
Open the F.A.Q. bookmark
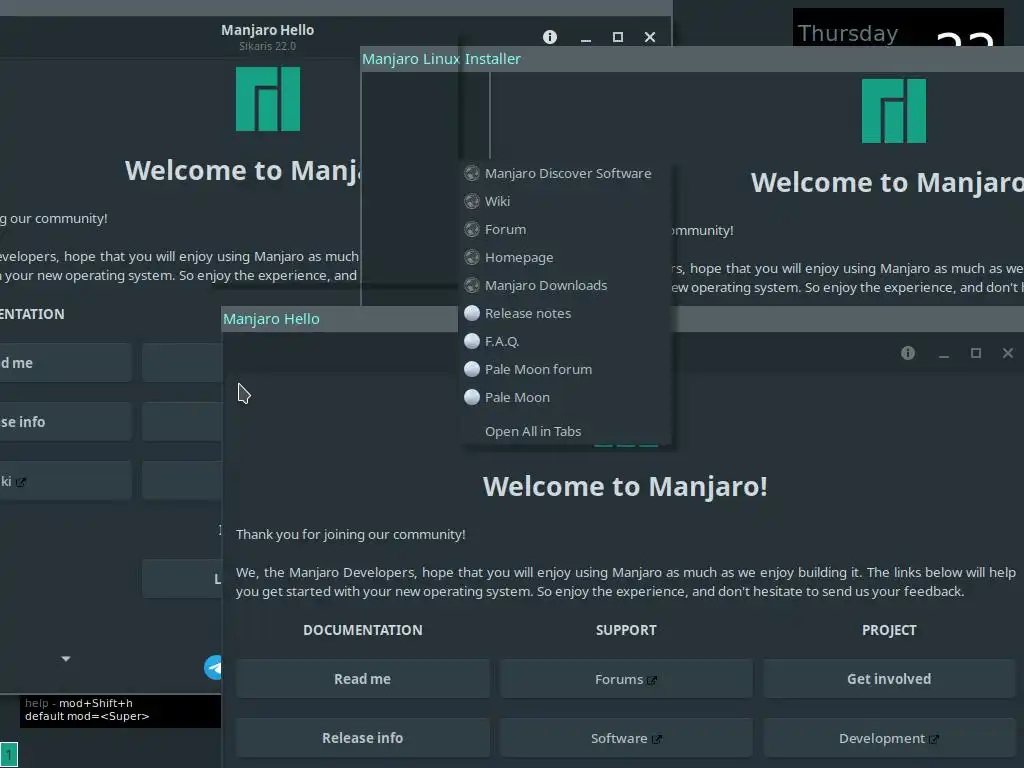pyautogui.click(x=566, y=342)
